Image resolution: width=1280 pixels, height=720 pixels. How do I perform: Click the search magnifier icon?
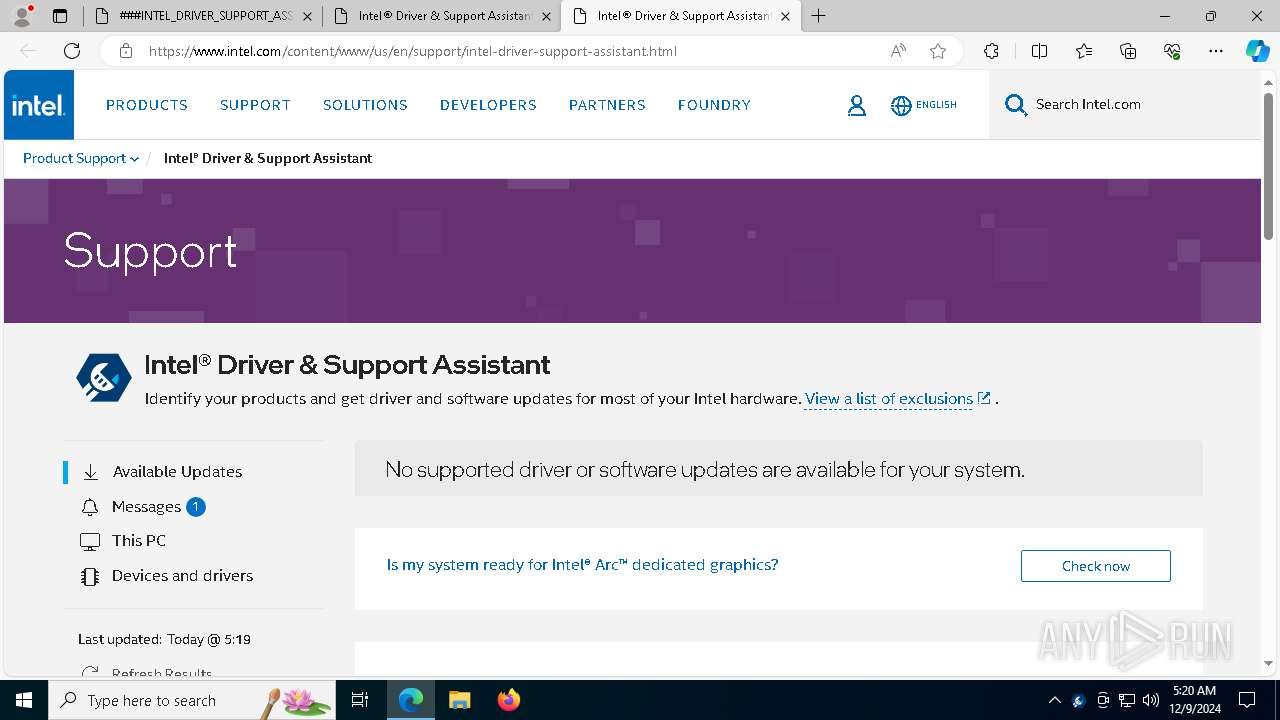(x=1016, y=105)
